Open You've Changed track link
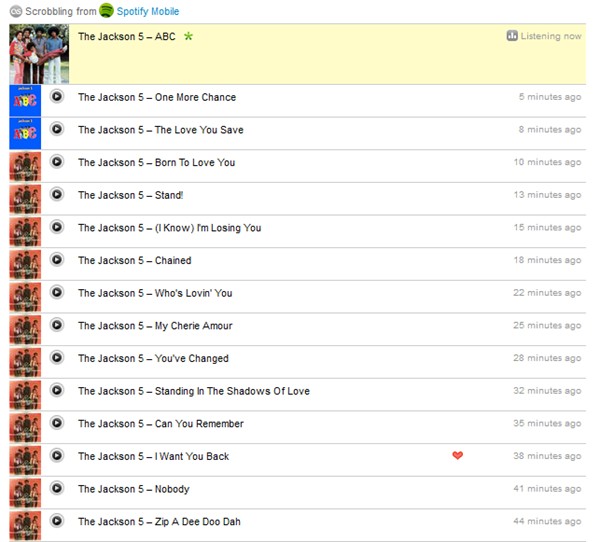Image resolution: width=600 pixels, height=542 pixels. (x=191, y=359)
